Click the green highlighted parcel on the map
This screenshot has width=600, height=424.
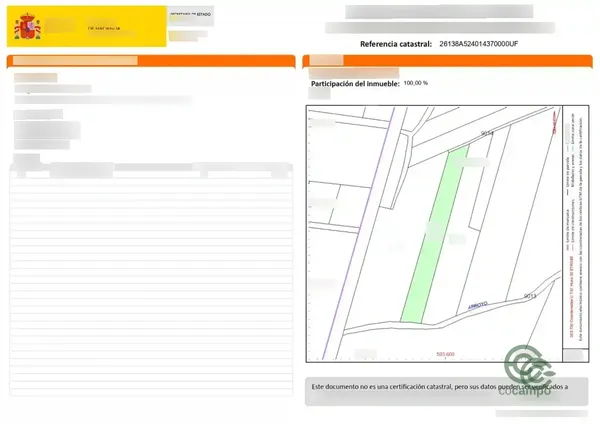434,234
